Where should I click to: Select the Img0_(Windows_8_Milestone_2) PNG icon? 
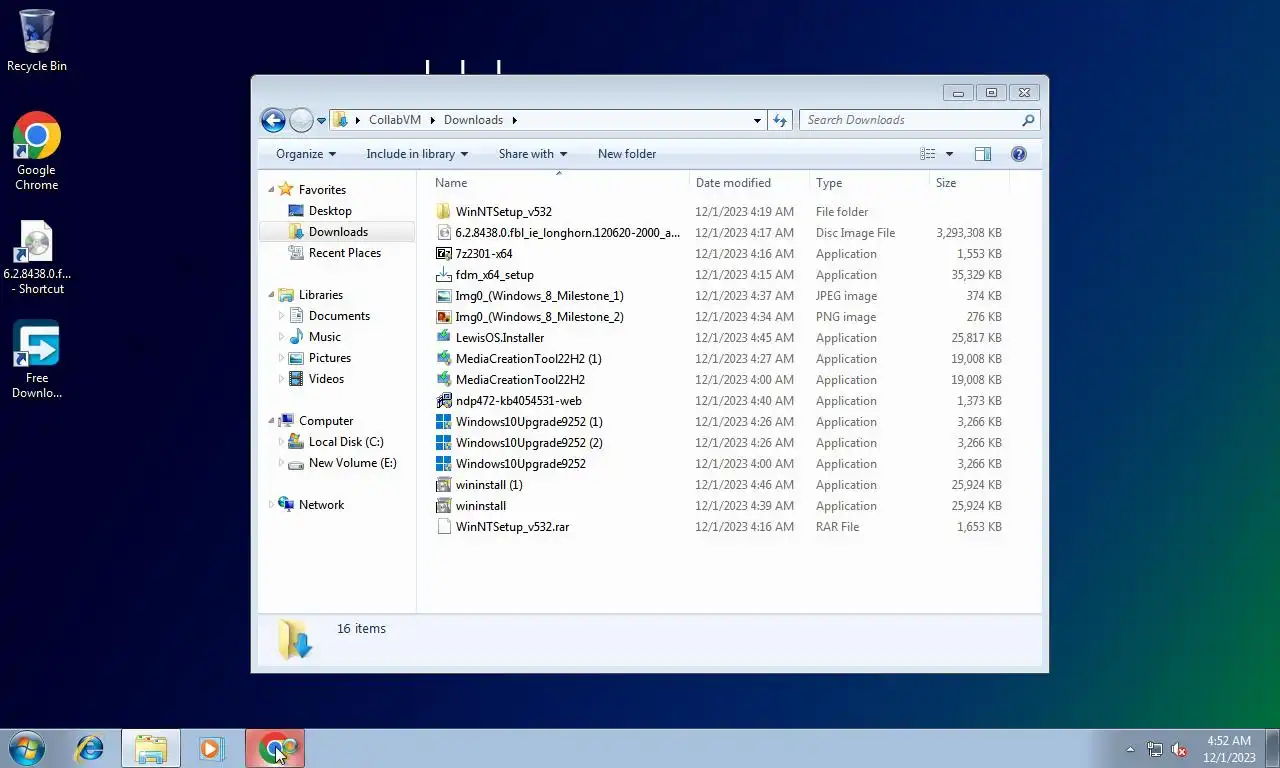click(x=444, y=317)
